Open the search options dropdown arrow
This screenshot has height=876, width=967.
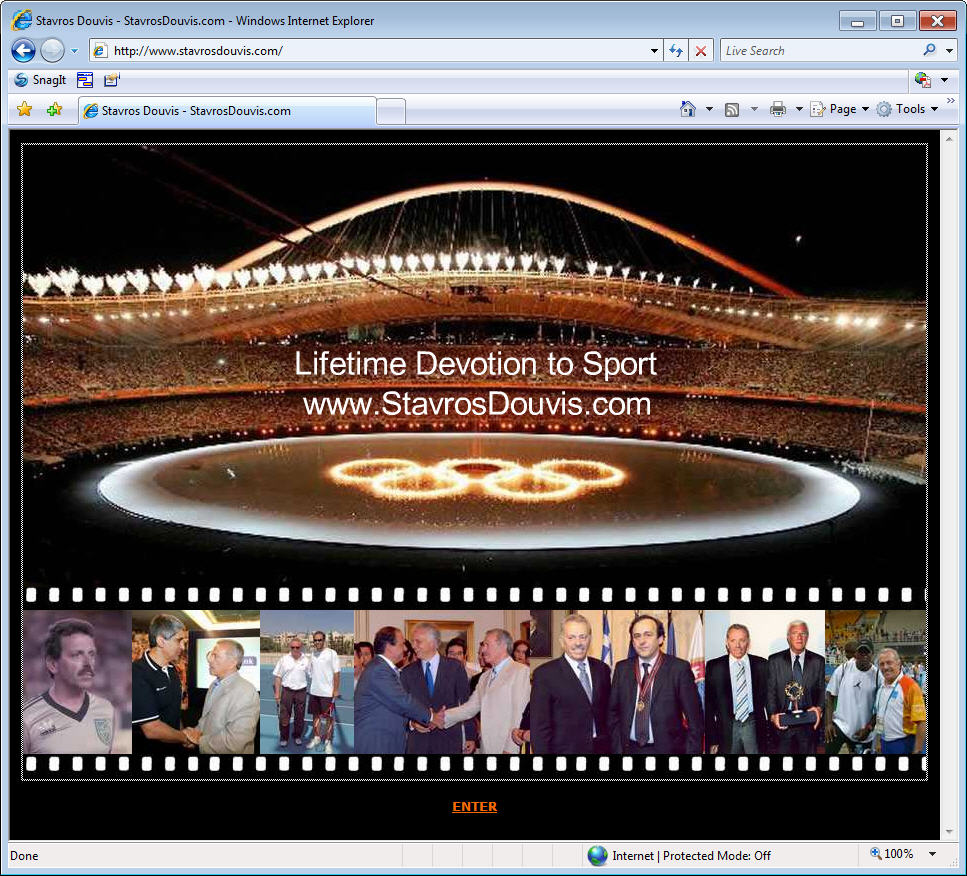[949, 51]
